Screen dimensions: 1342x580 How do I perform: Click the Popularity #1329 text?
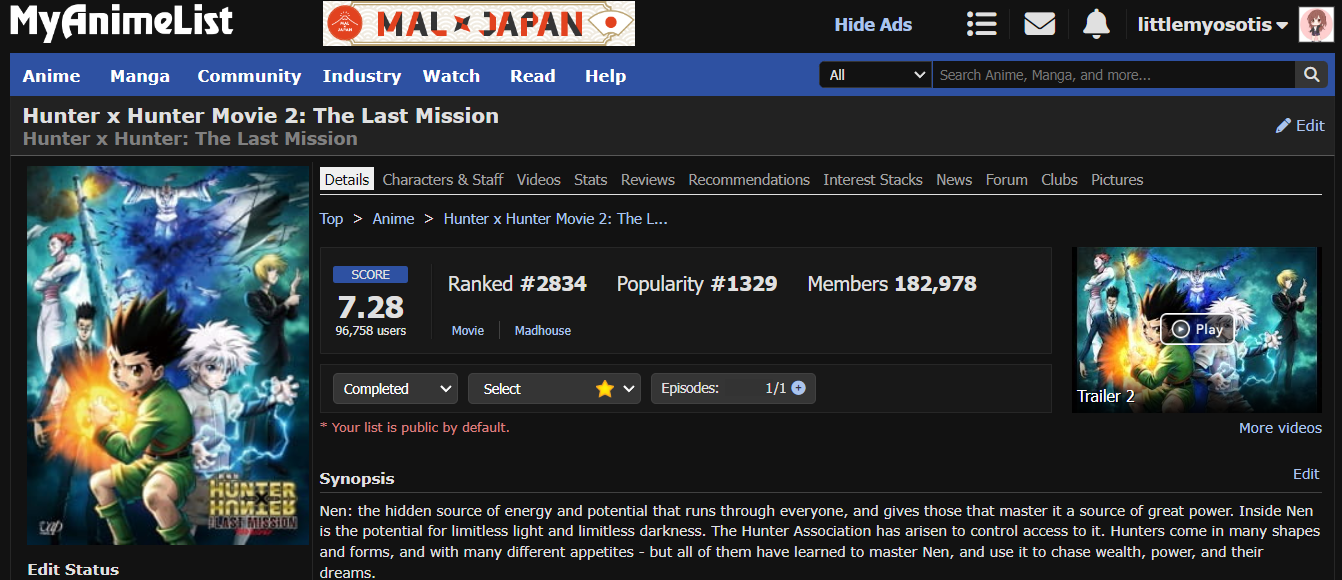pyautogui.click(x=697, y=284)
